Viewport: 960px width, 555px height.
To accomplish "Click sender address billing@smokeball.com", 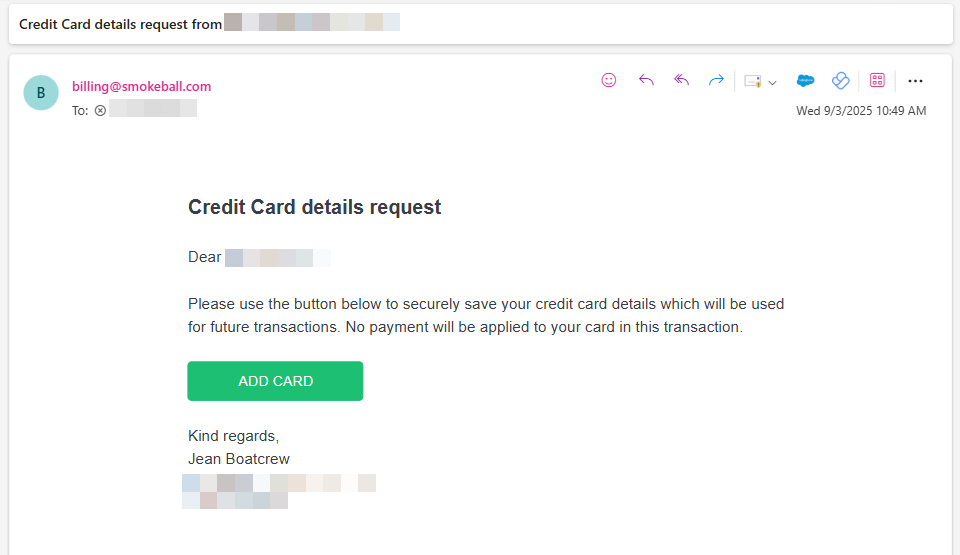I will pyautogui.click(x=141, y=86).
